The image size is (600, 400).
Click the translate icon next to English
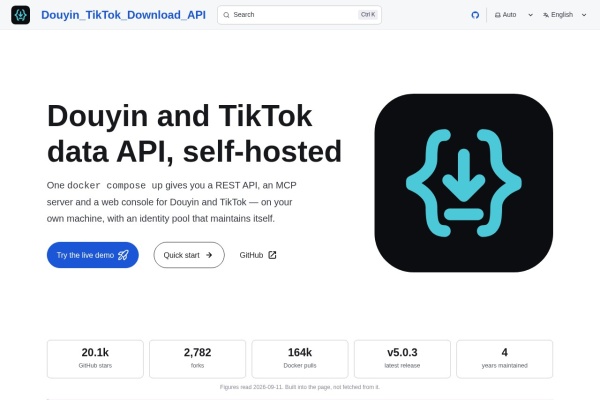click(x=546, y=15)
